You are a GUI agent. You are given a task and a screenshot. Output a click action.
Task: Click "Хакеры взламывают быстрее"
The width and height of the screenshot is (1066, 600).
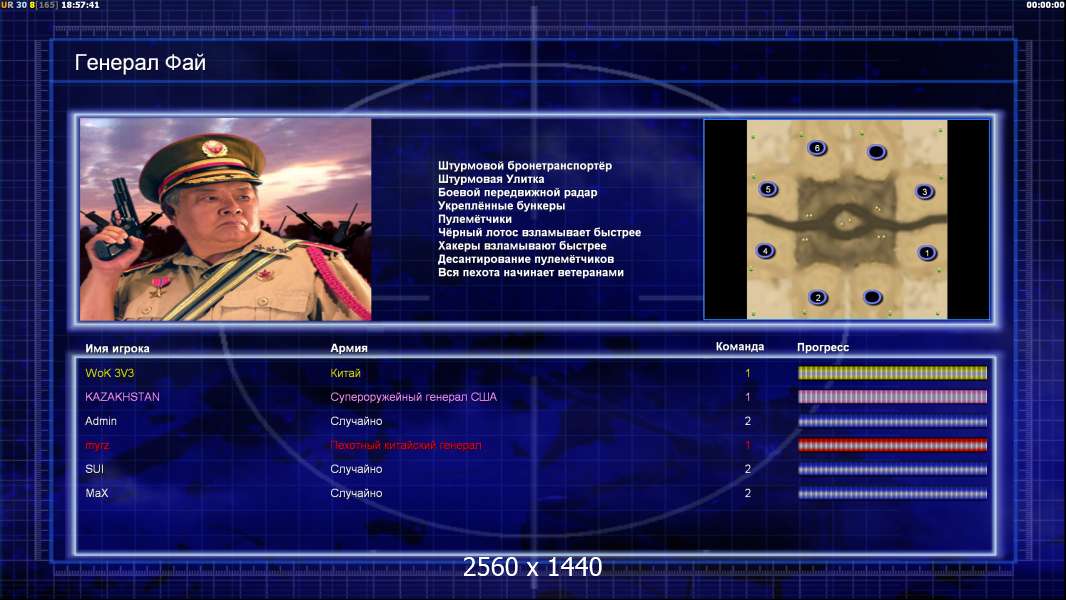coord(522,246)
